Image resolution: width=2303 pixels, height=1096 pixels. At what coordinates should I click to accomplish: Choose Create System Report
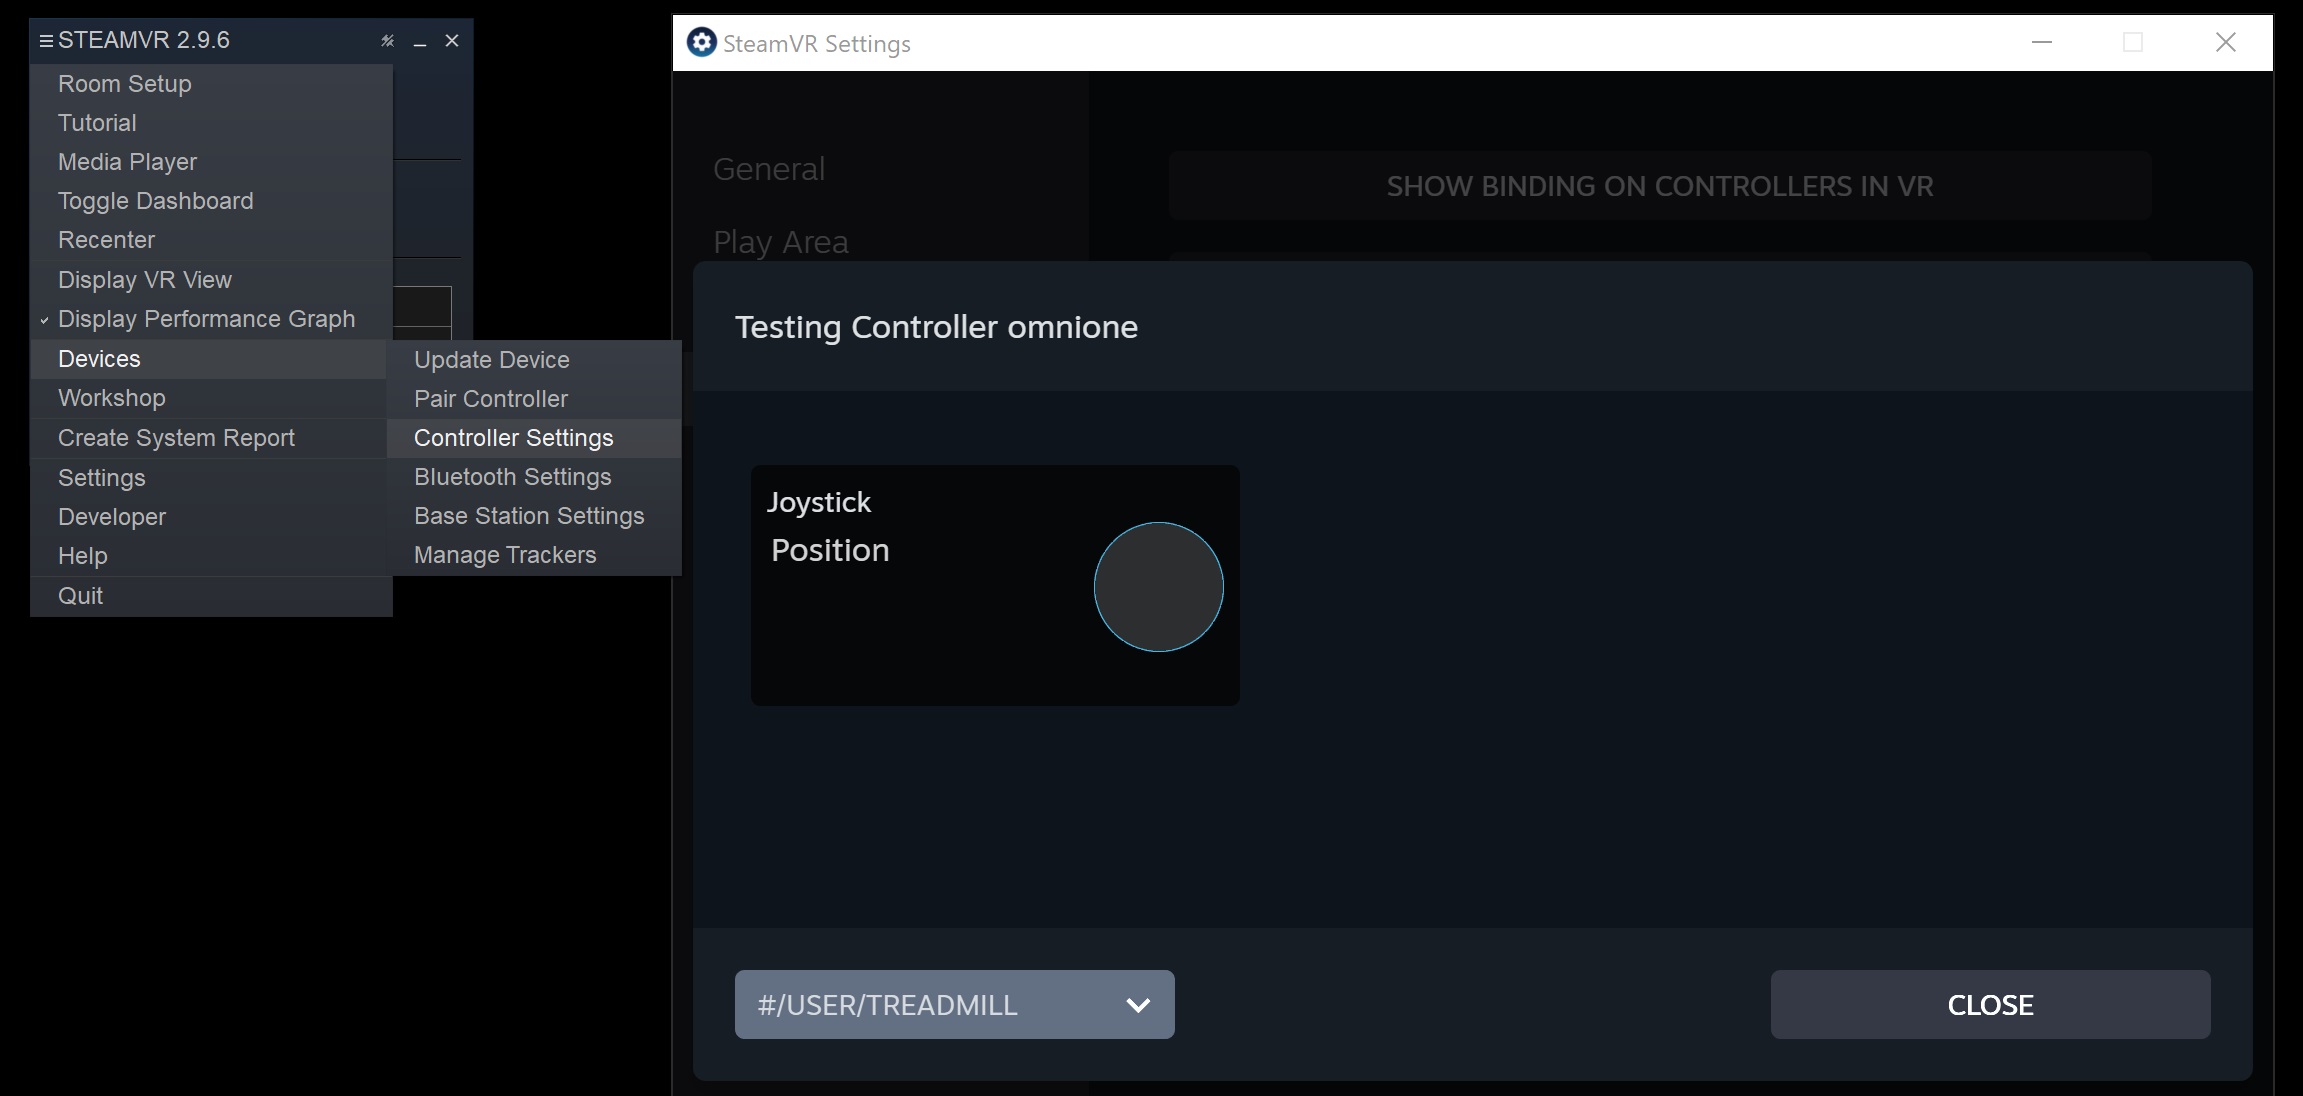209,438
